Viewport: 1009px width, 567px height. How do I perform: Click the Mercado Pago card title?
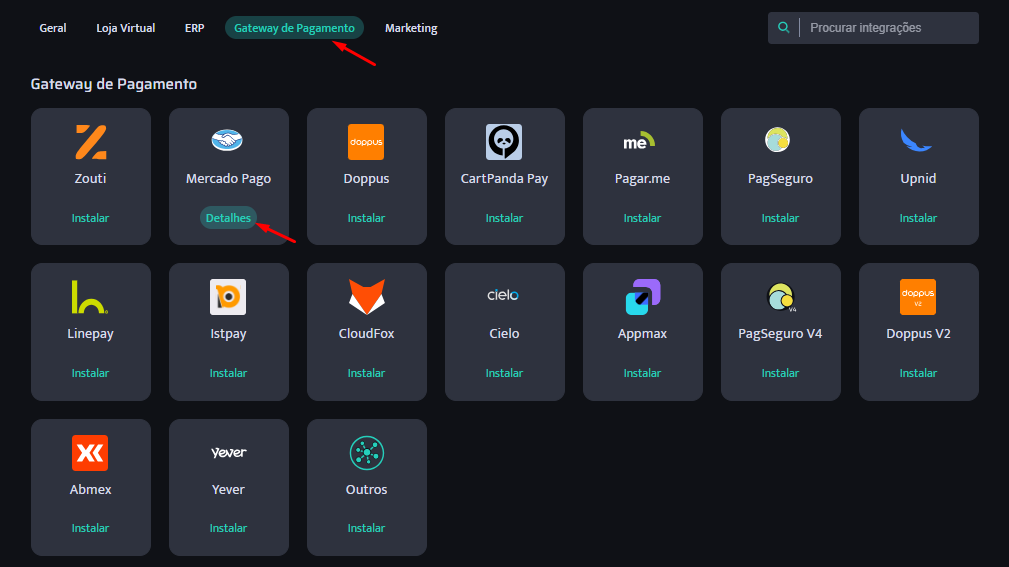point(228,179)
